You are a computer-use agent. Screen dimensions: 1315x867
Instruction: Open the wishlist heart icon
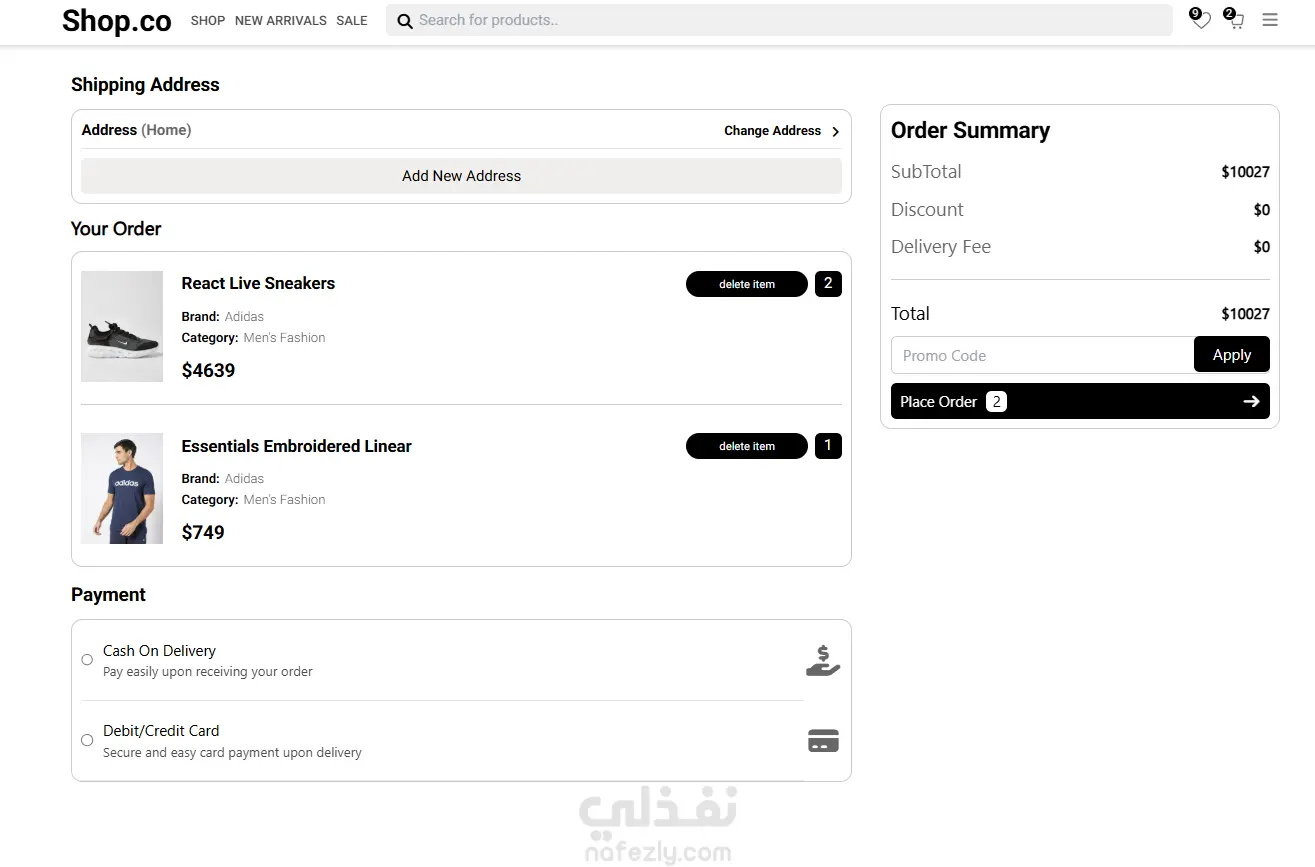click(x=1202, y=21)
